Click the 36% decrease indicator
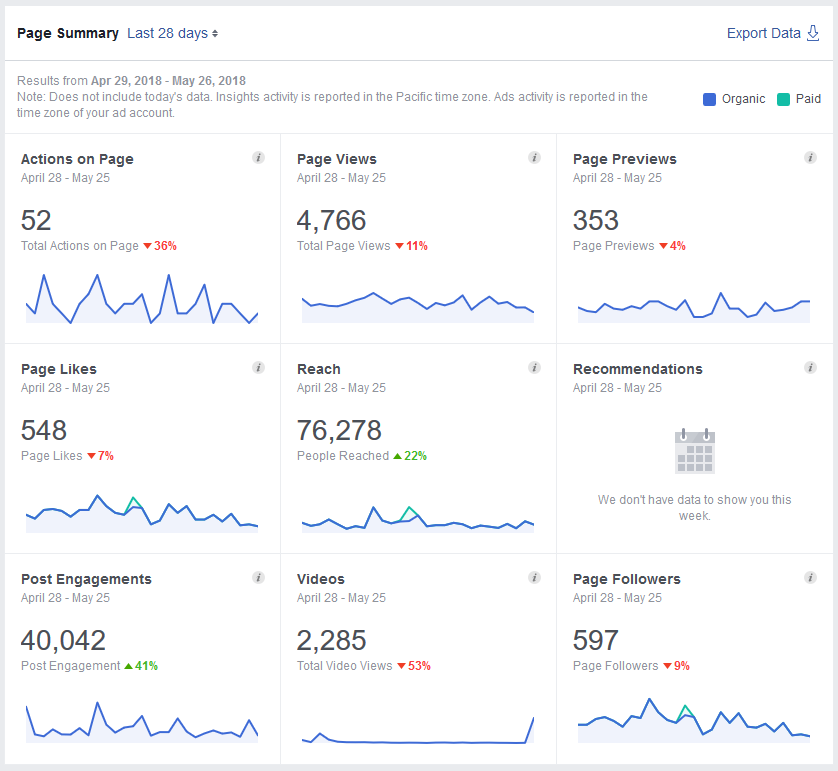838x771 pixels. tap(160, 246)
